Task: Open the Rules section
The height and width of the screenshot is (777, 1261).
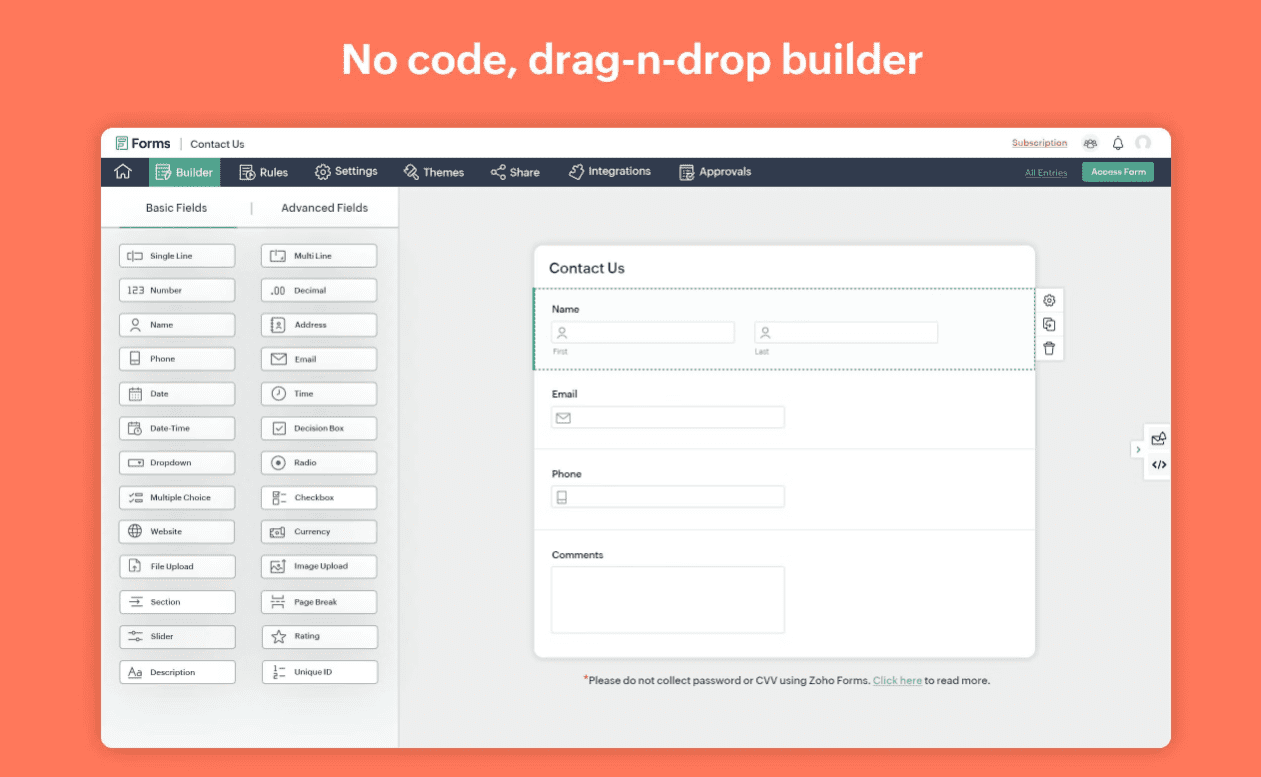Action: pos(263,171)
